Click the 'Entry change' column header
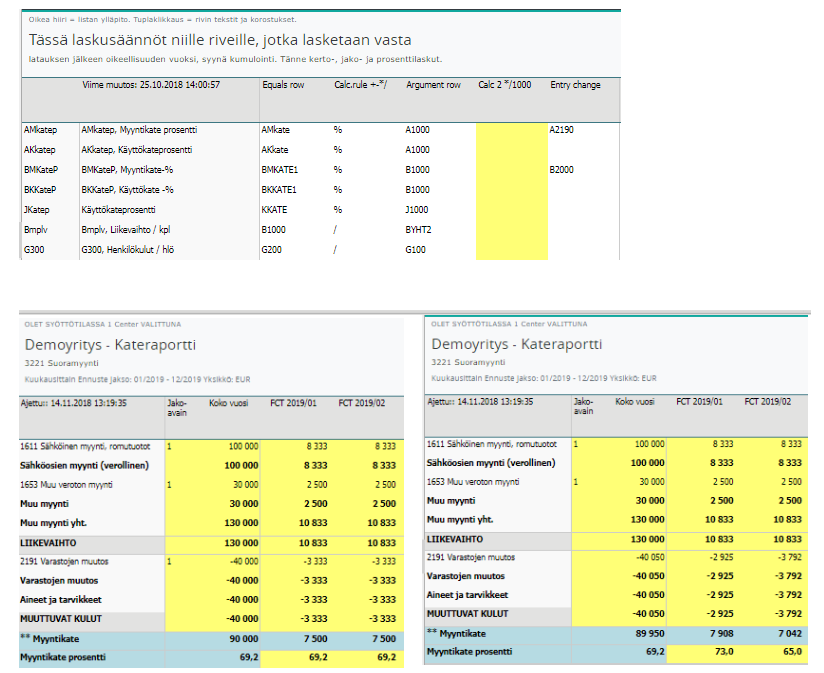 [575, 86]
